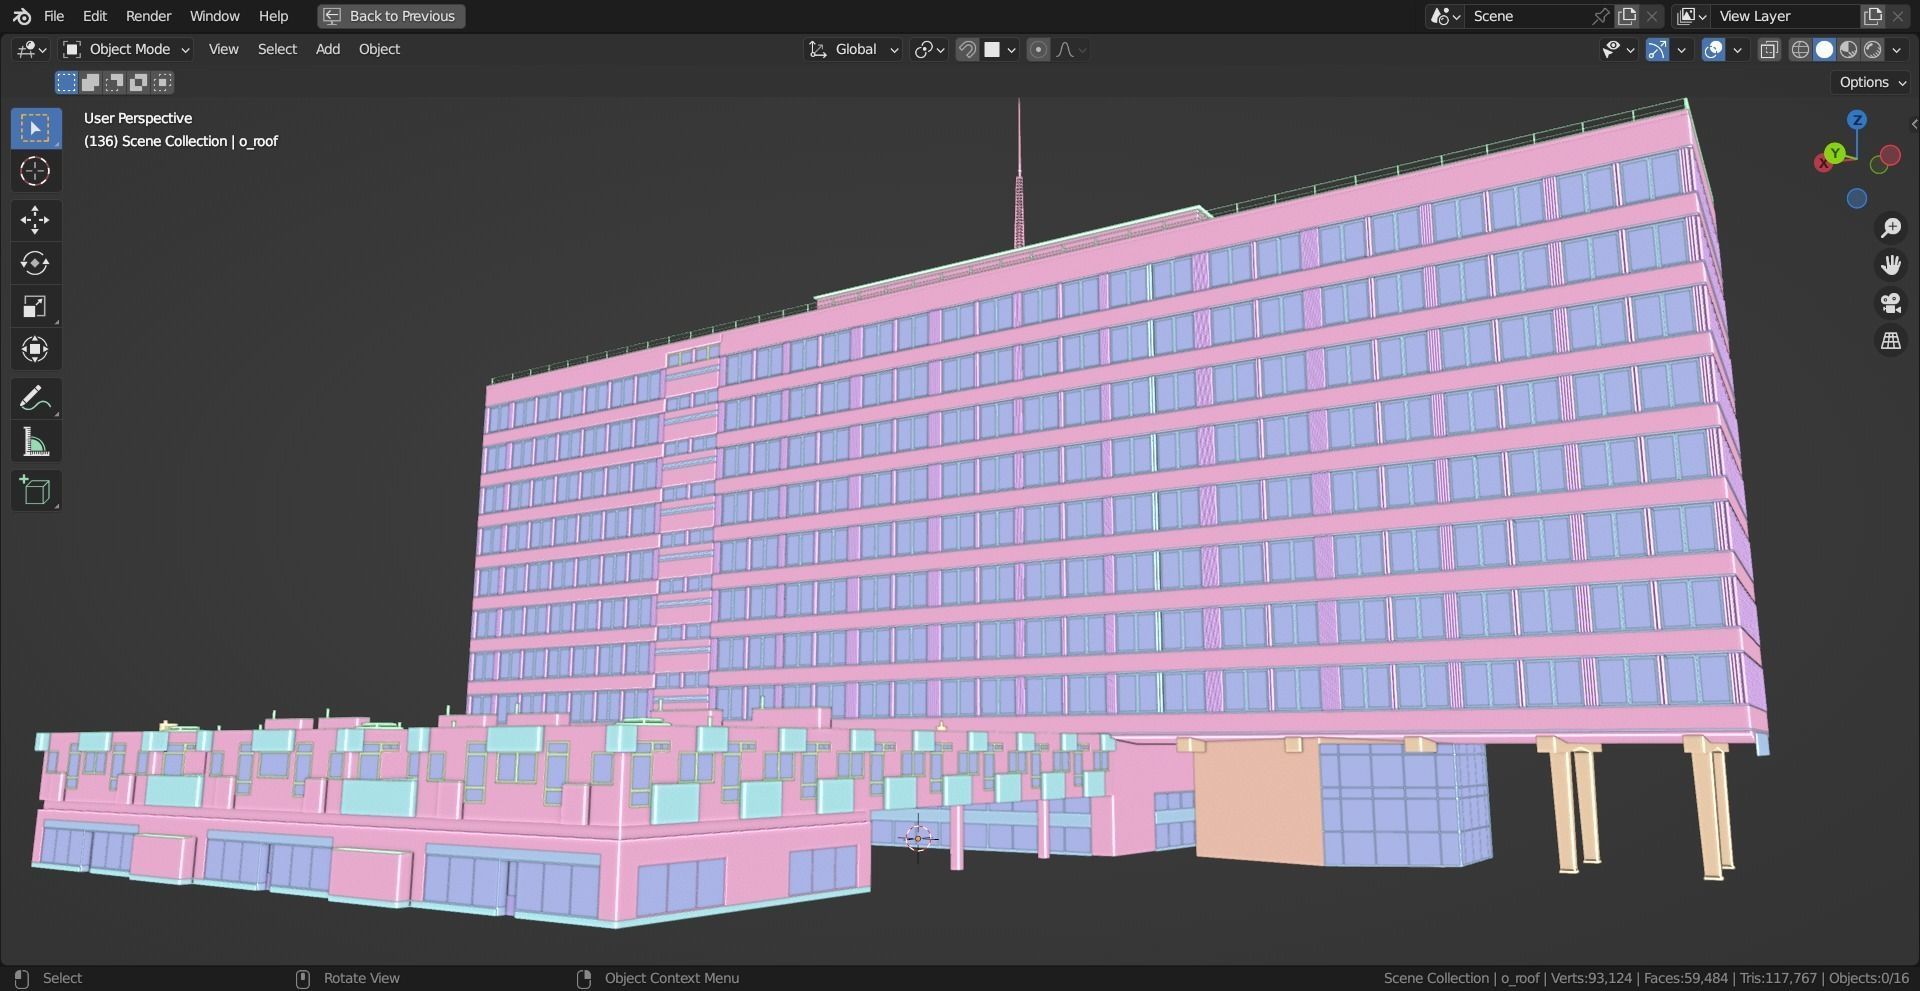
Task: Select the Rotate tool
Action: click(36, 263)
